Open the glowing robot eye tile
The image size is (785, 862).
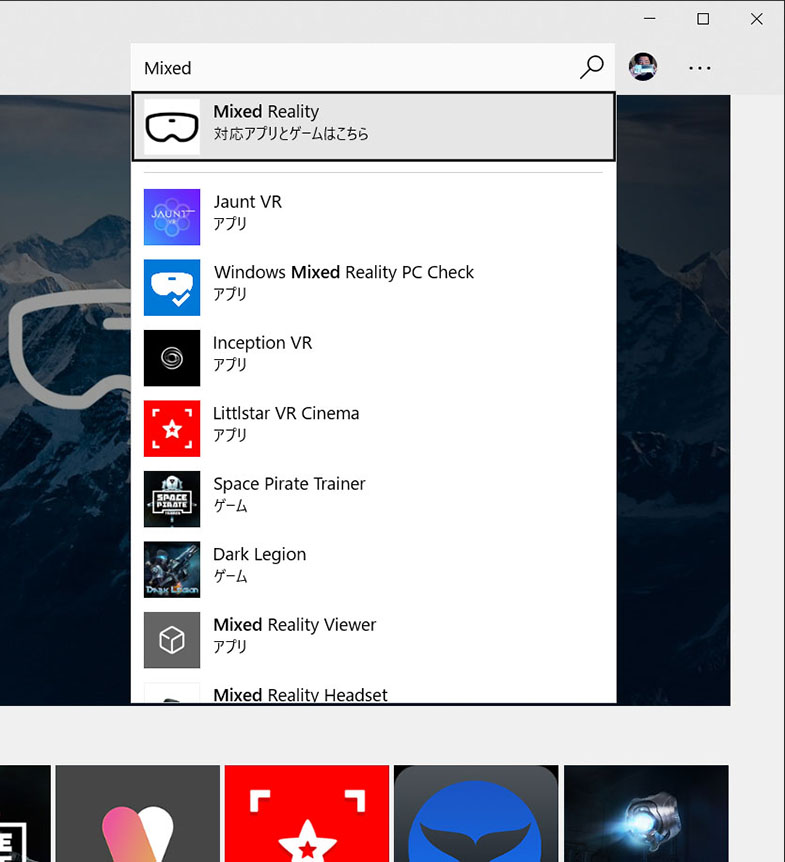[x=646, y=813]
